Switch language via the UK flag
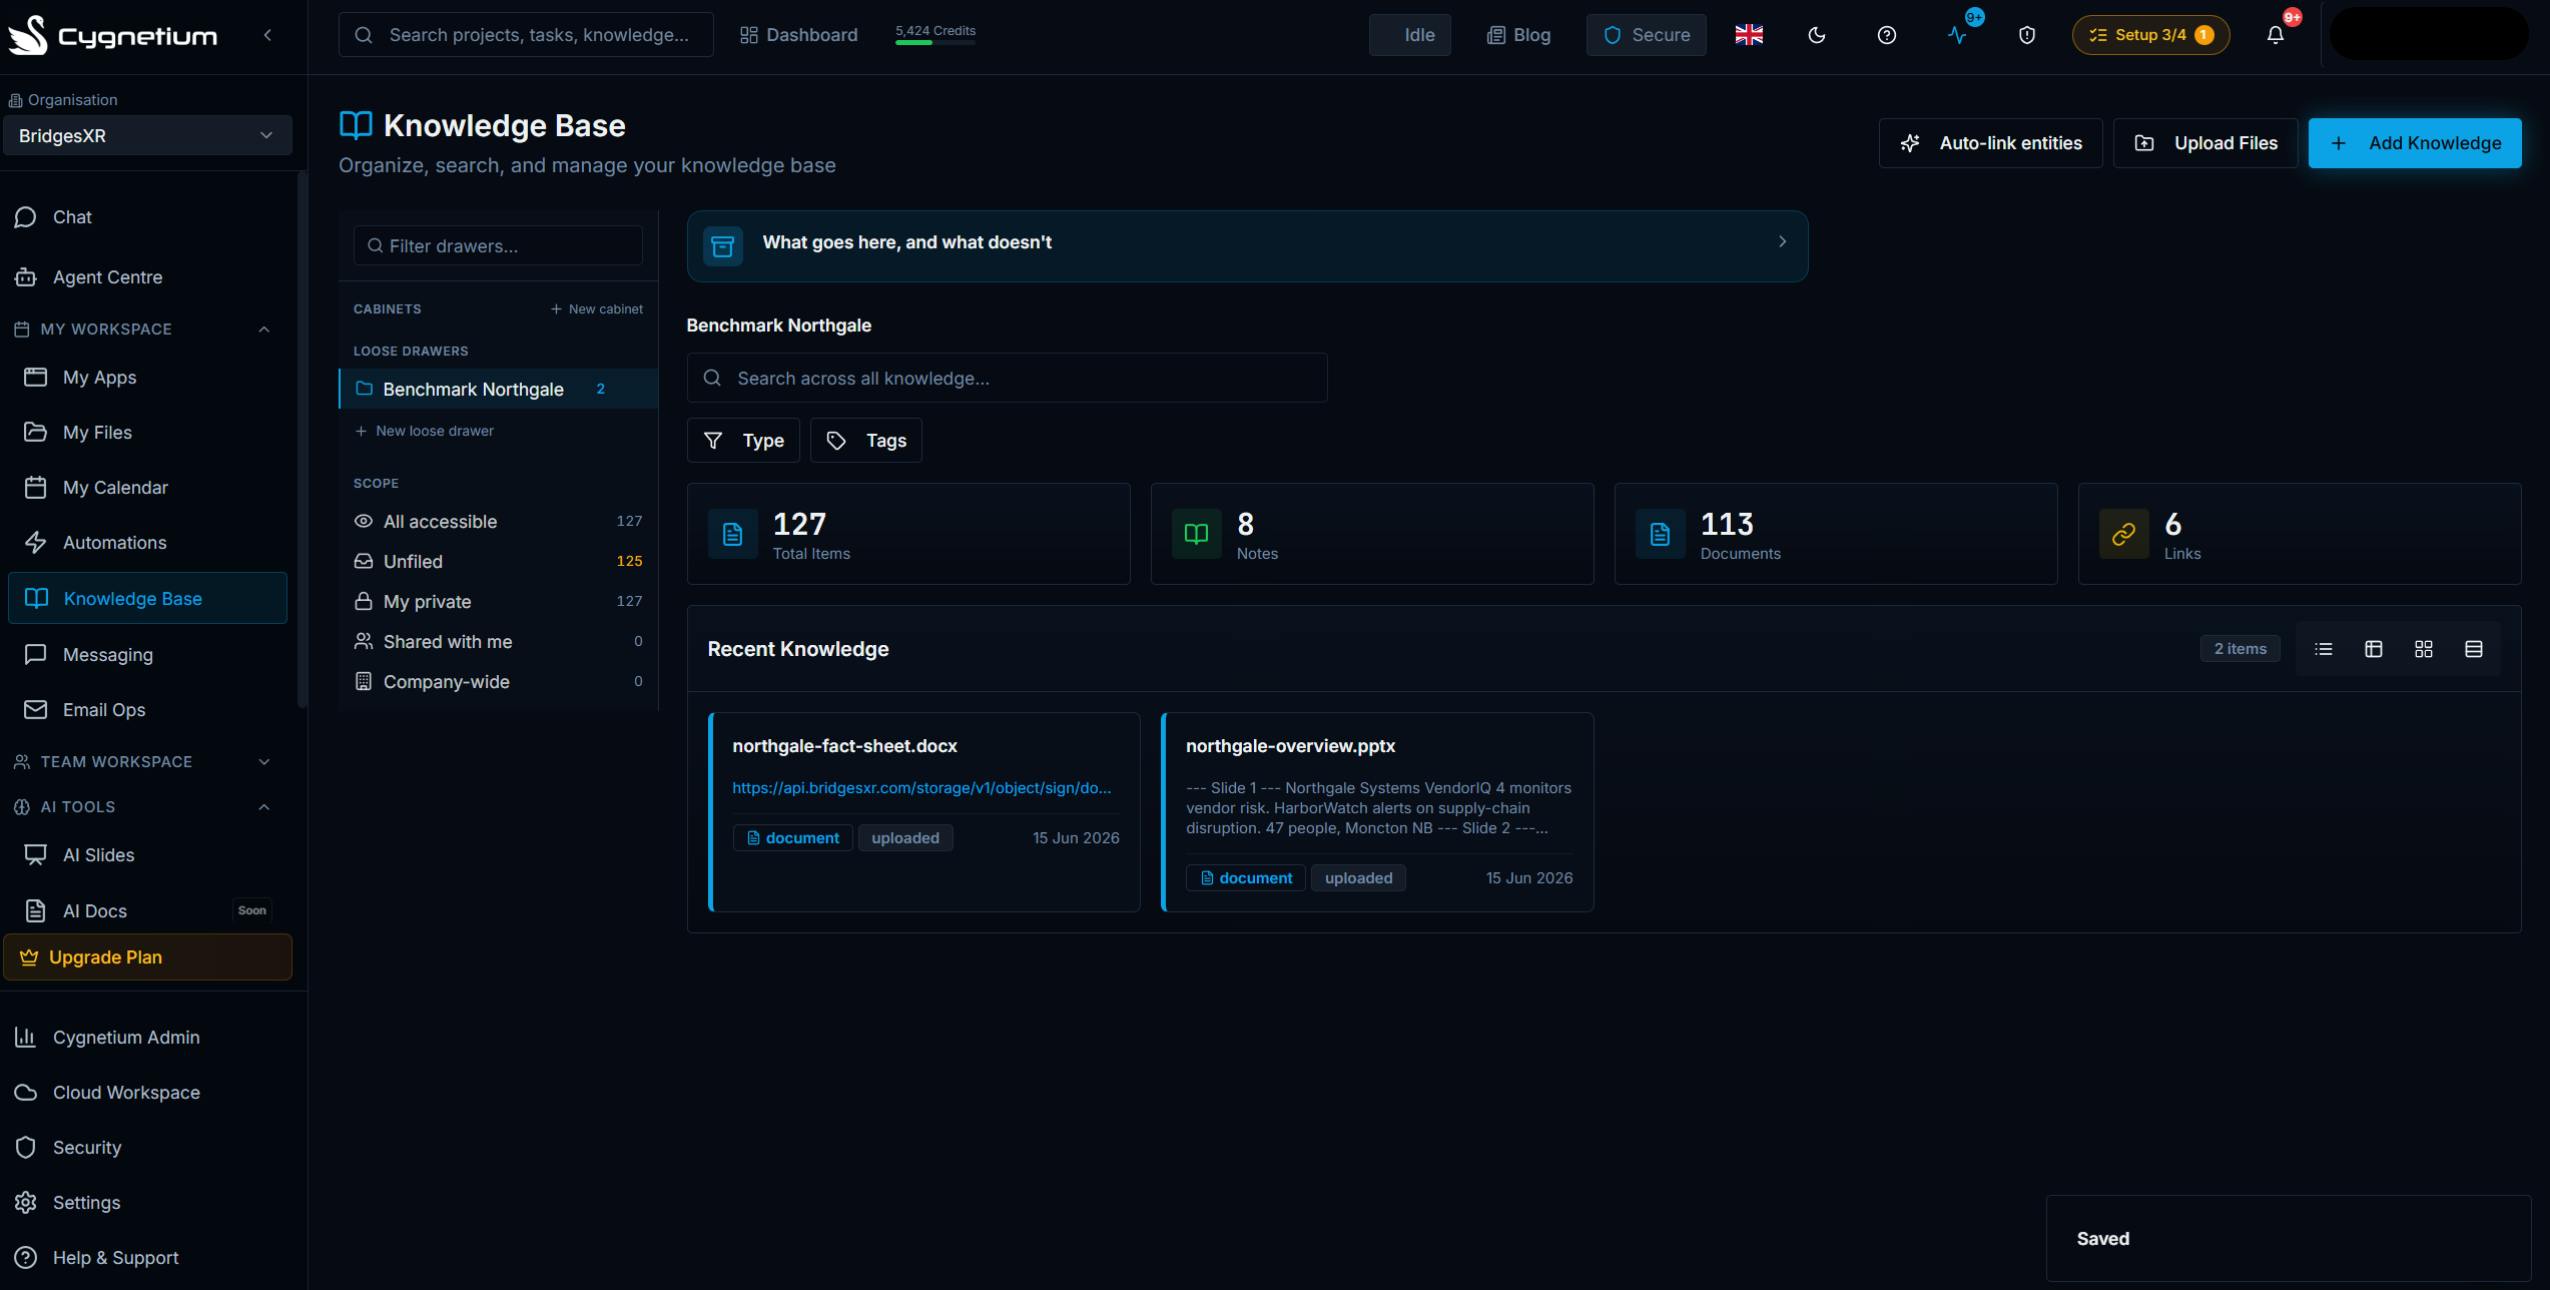Image resolution: width=2550 pixels, height=1290 pixels. tap(1749, 35)
